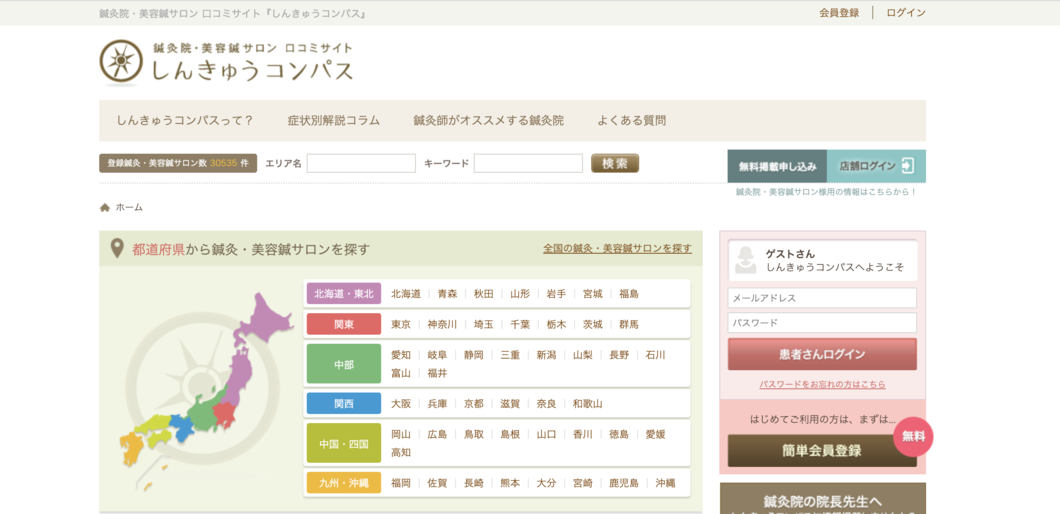Select the Kyushu region on Japan map

[132, 446]
